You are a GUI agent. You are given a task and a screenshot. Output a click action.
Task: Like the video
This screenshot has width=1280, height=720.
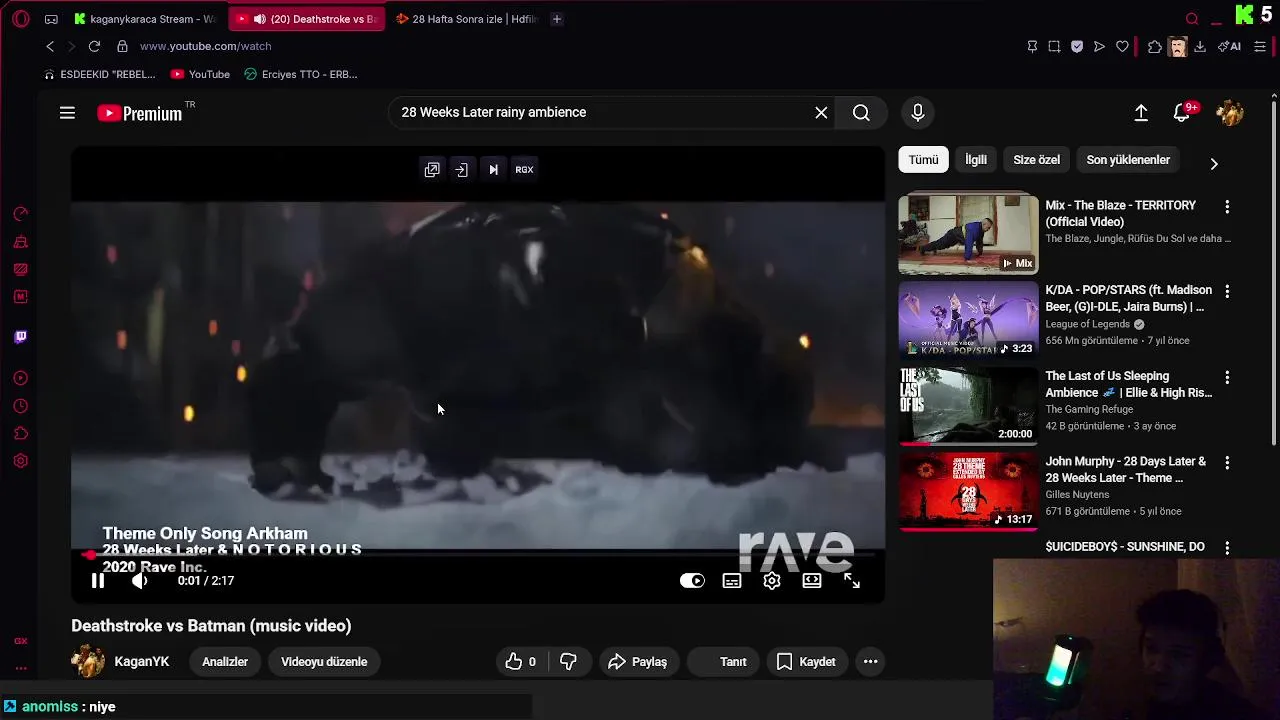coord(521,662)
